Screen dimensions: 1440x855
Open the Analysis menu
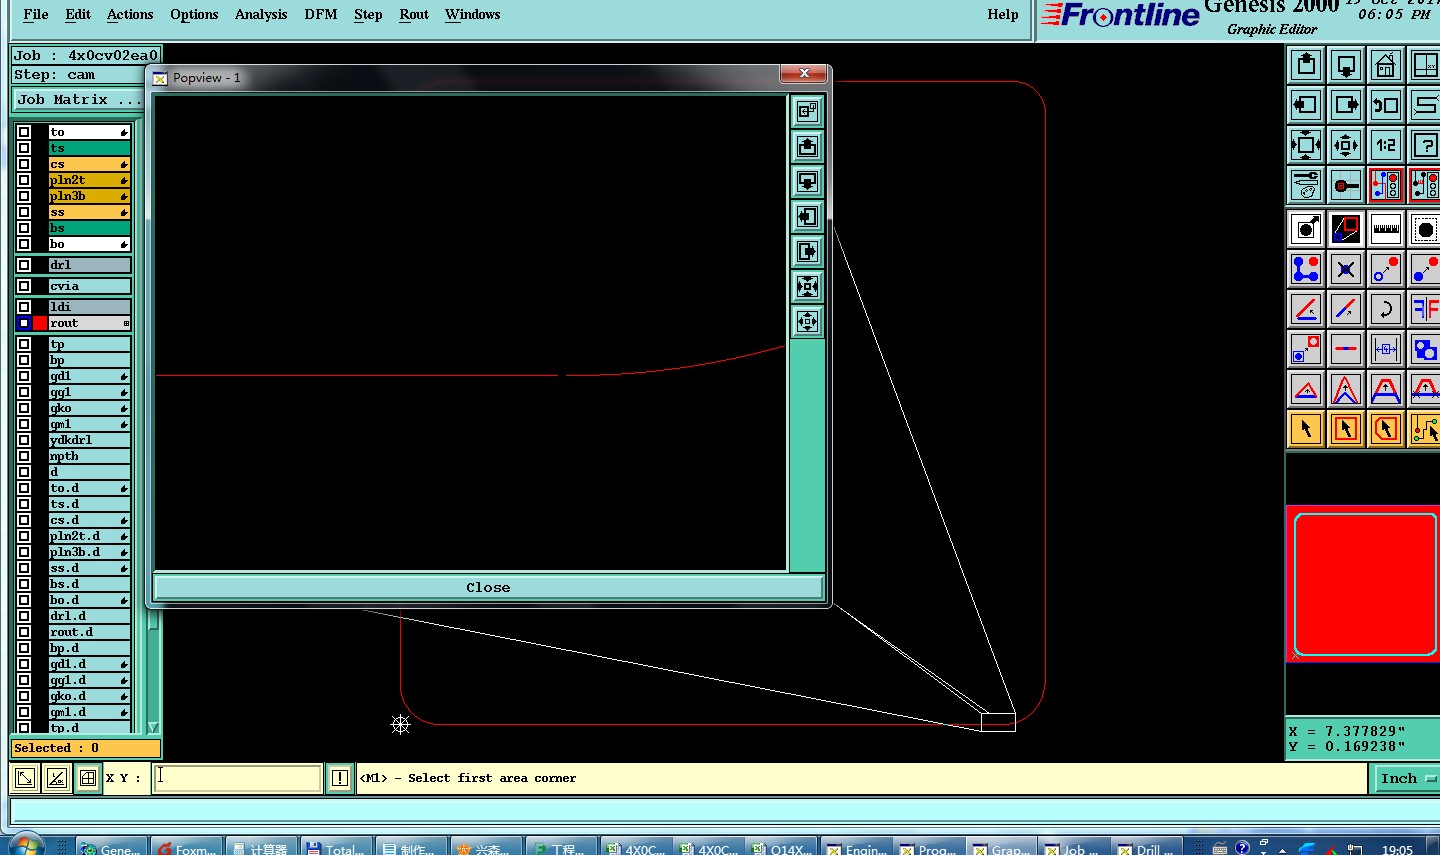(x=261, y=14)
